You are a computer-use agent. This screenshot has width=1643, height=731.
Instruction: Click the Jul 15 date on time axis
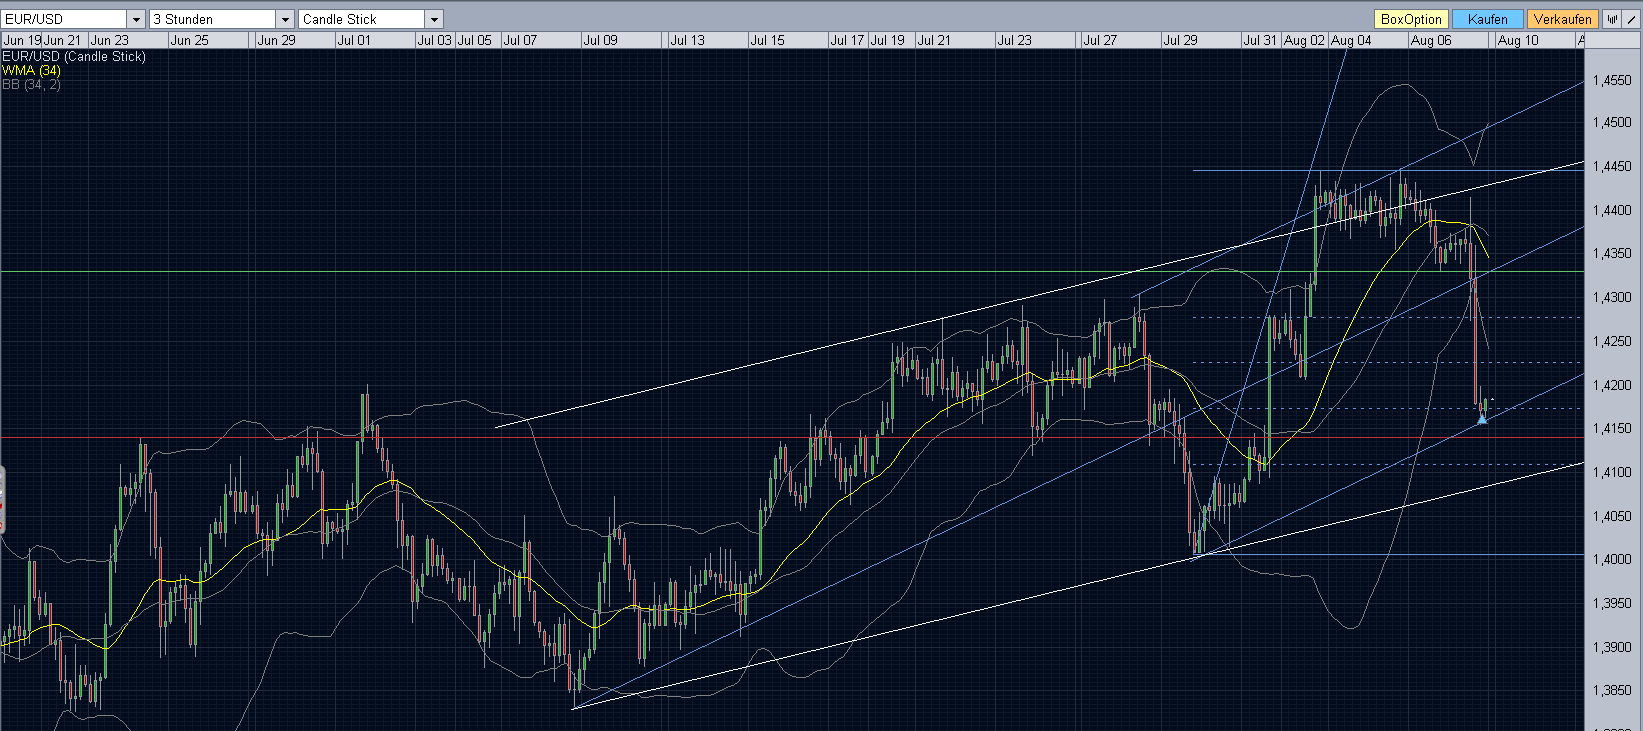click(767, 40)
